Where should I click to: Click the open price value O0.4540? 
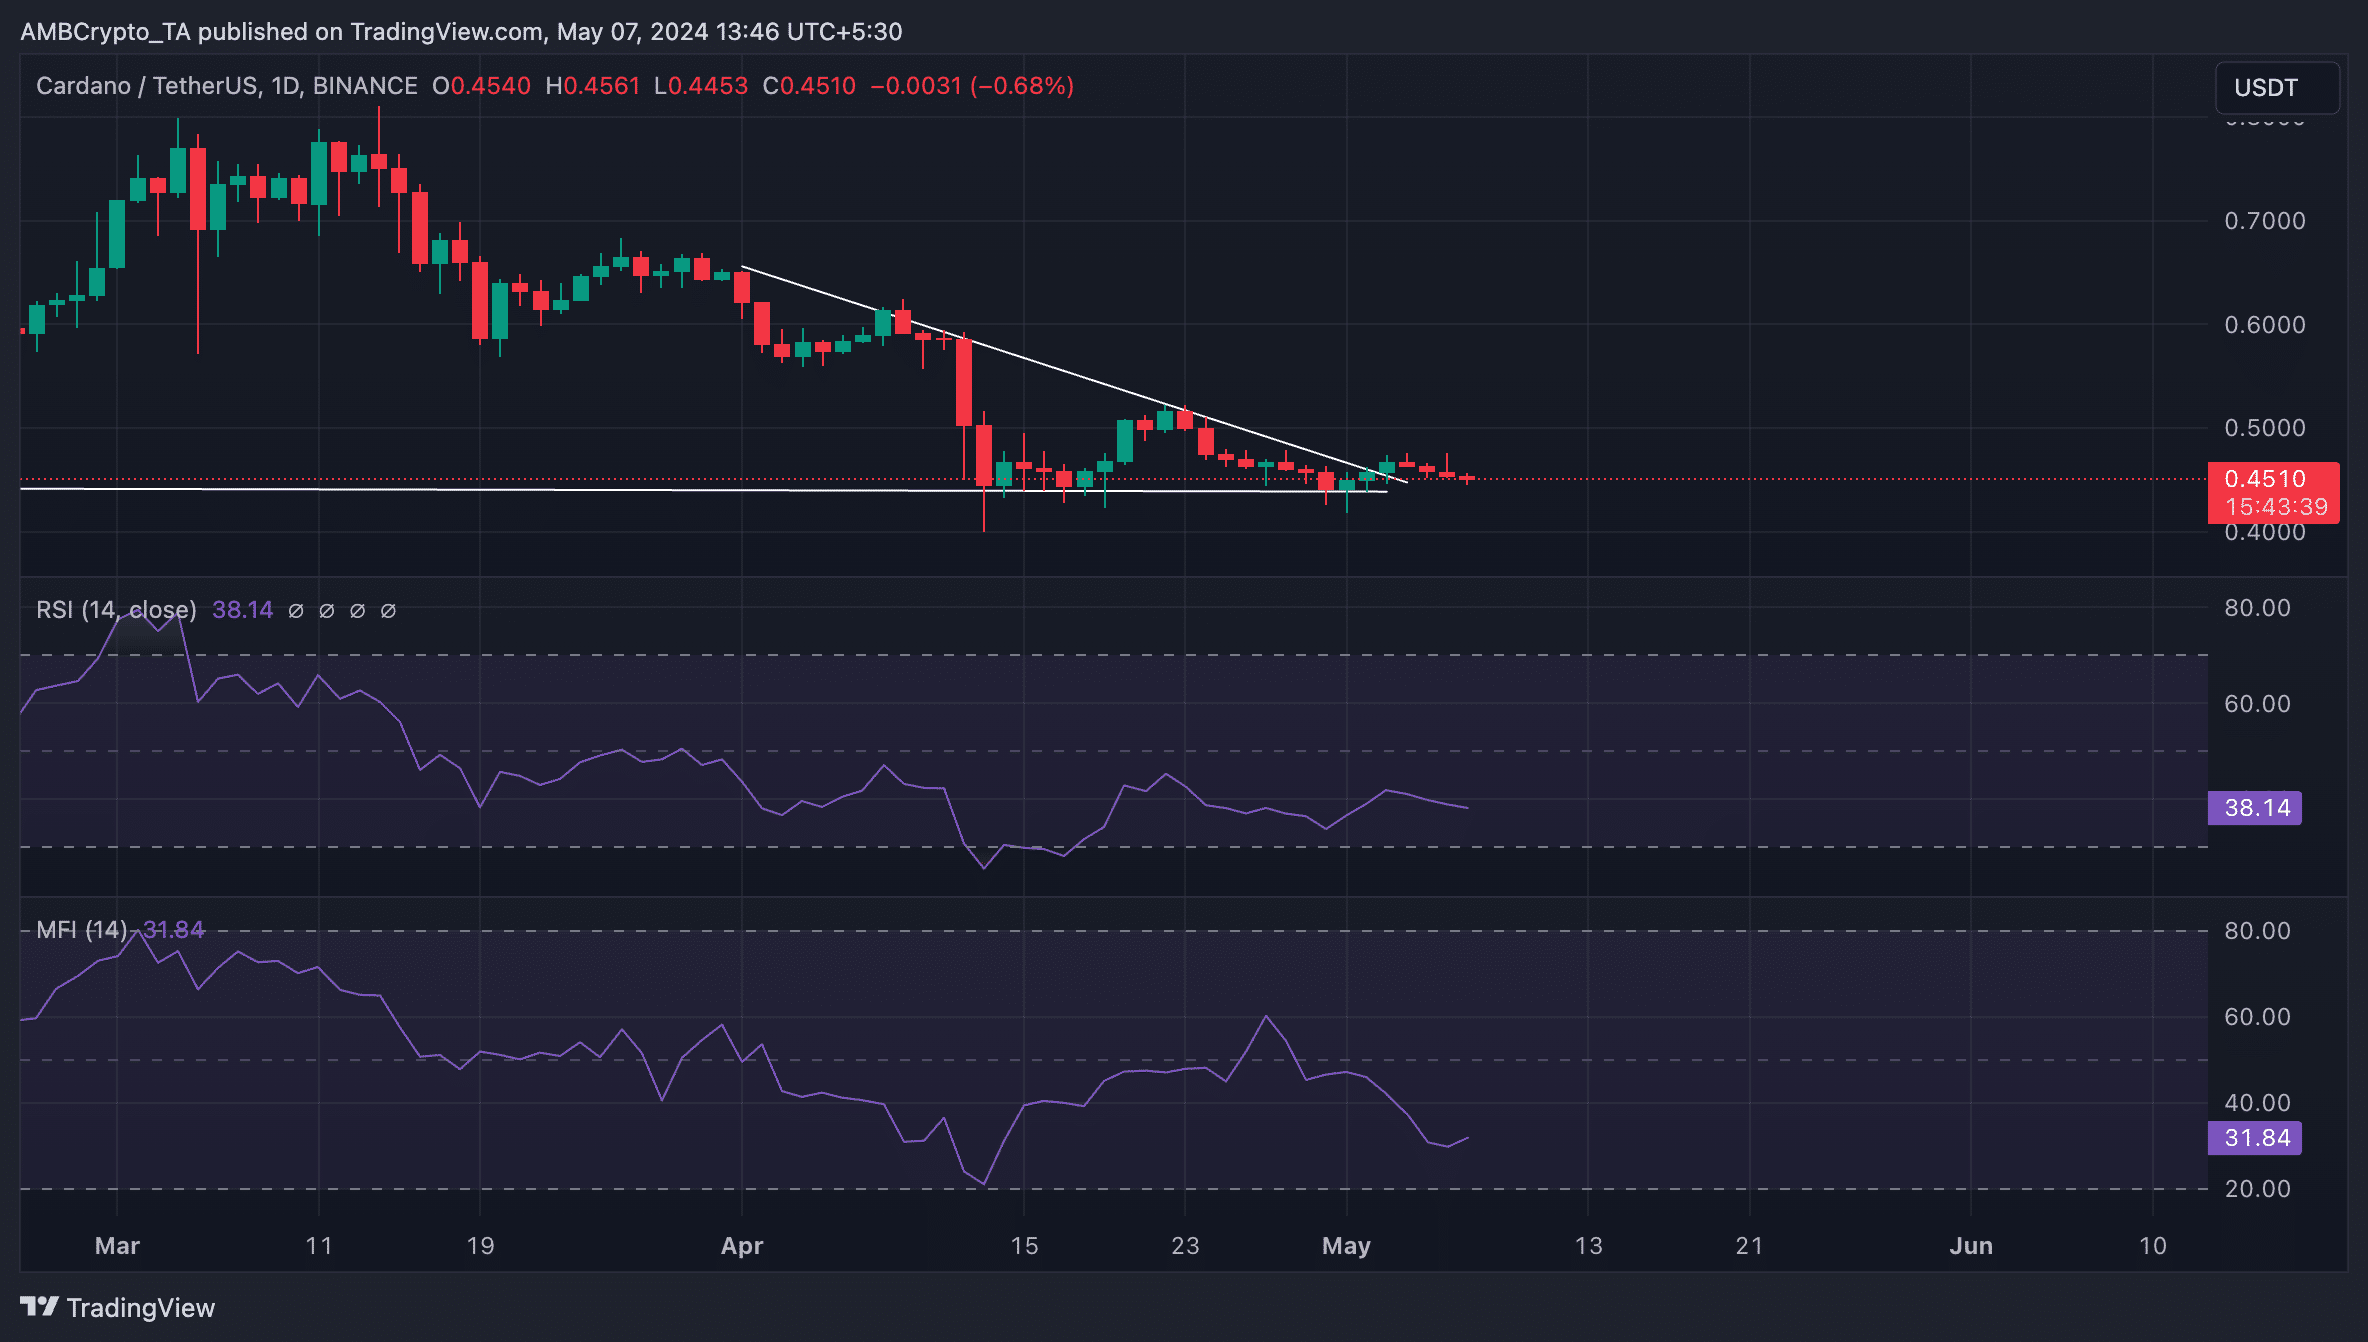pyautogui.click(x=481, y=86)
